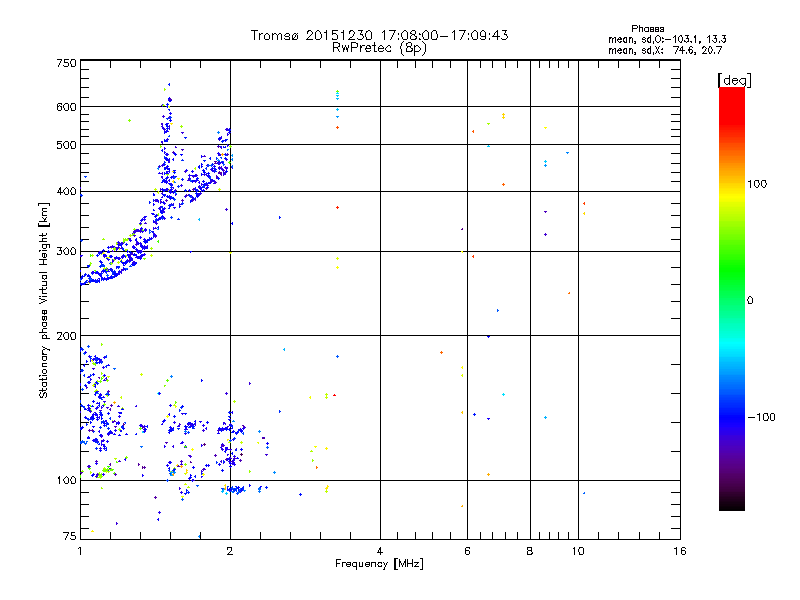Select the 'mean, sd,X: 74.6, 20.7' statistics line
The width and height of the screenshot is (800, 600).
click(x=665, y=50)
